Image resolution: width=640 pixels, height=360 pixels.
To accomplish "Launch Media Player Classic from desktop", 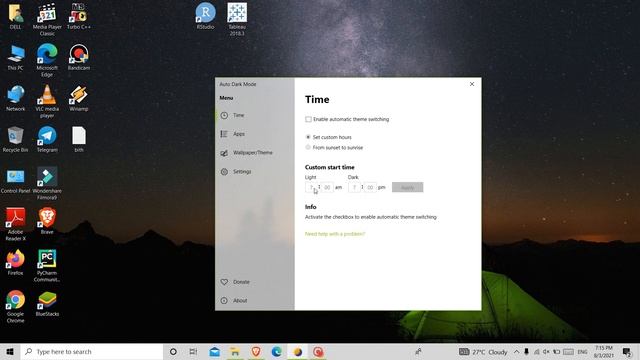I will pyautogui.click(x=47, y=19).
